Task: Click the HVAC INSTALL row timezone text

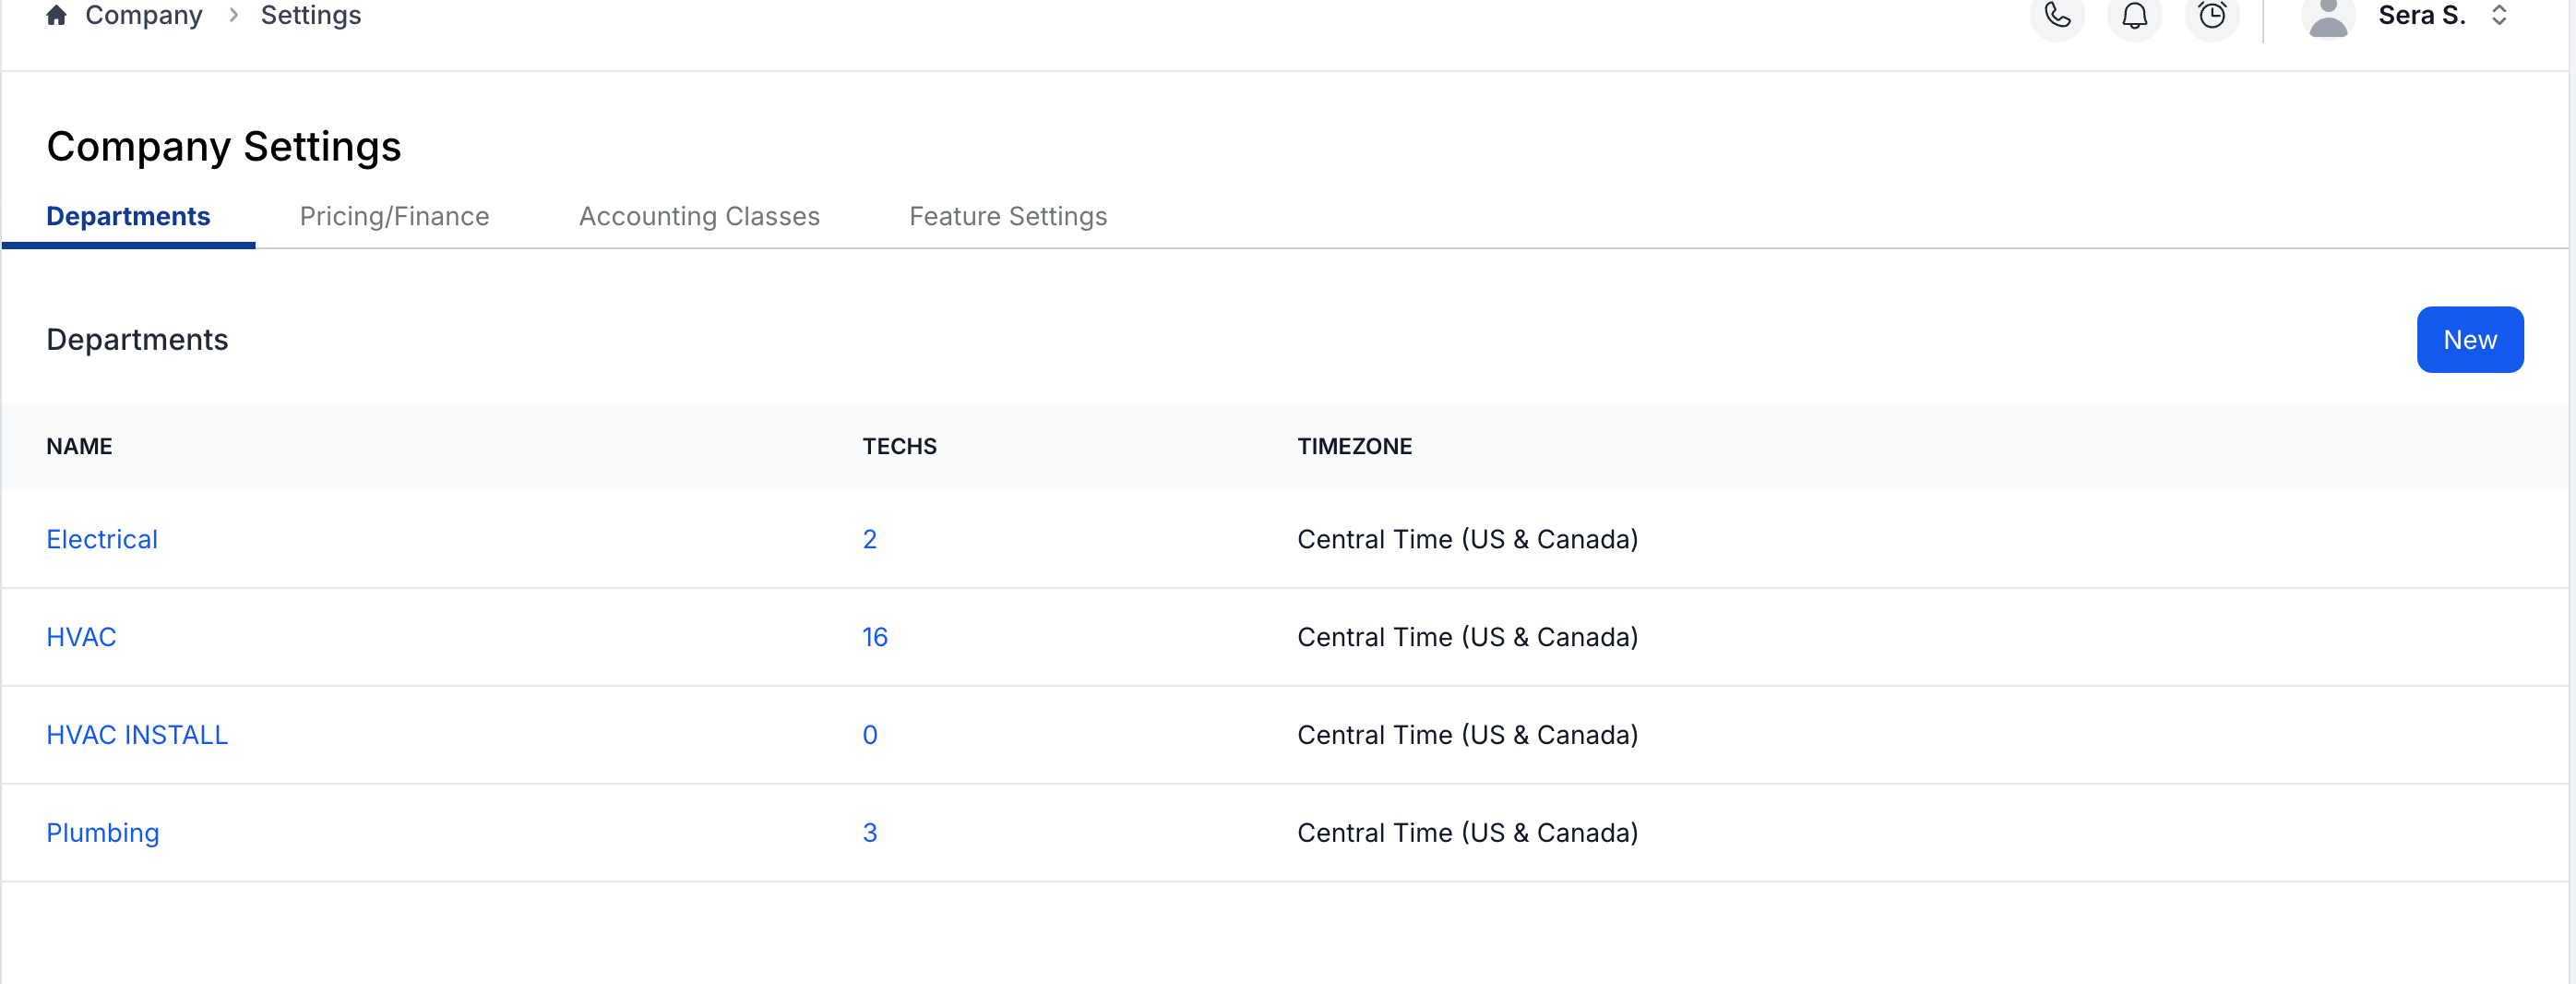Action: pos(1468,735)
